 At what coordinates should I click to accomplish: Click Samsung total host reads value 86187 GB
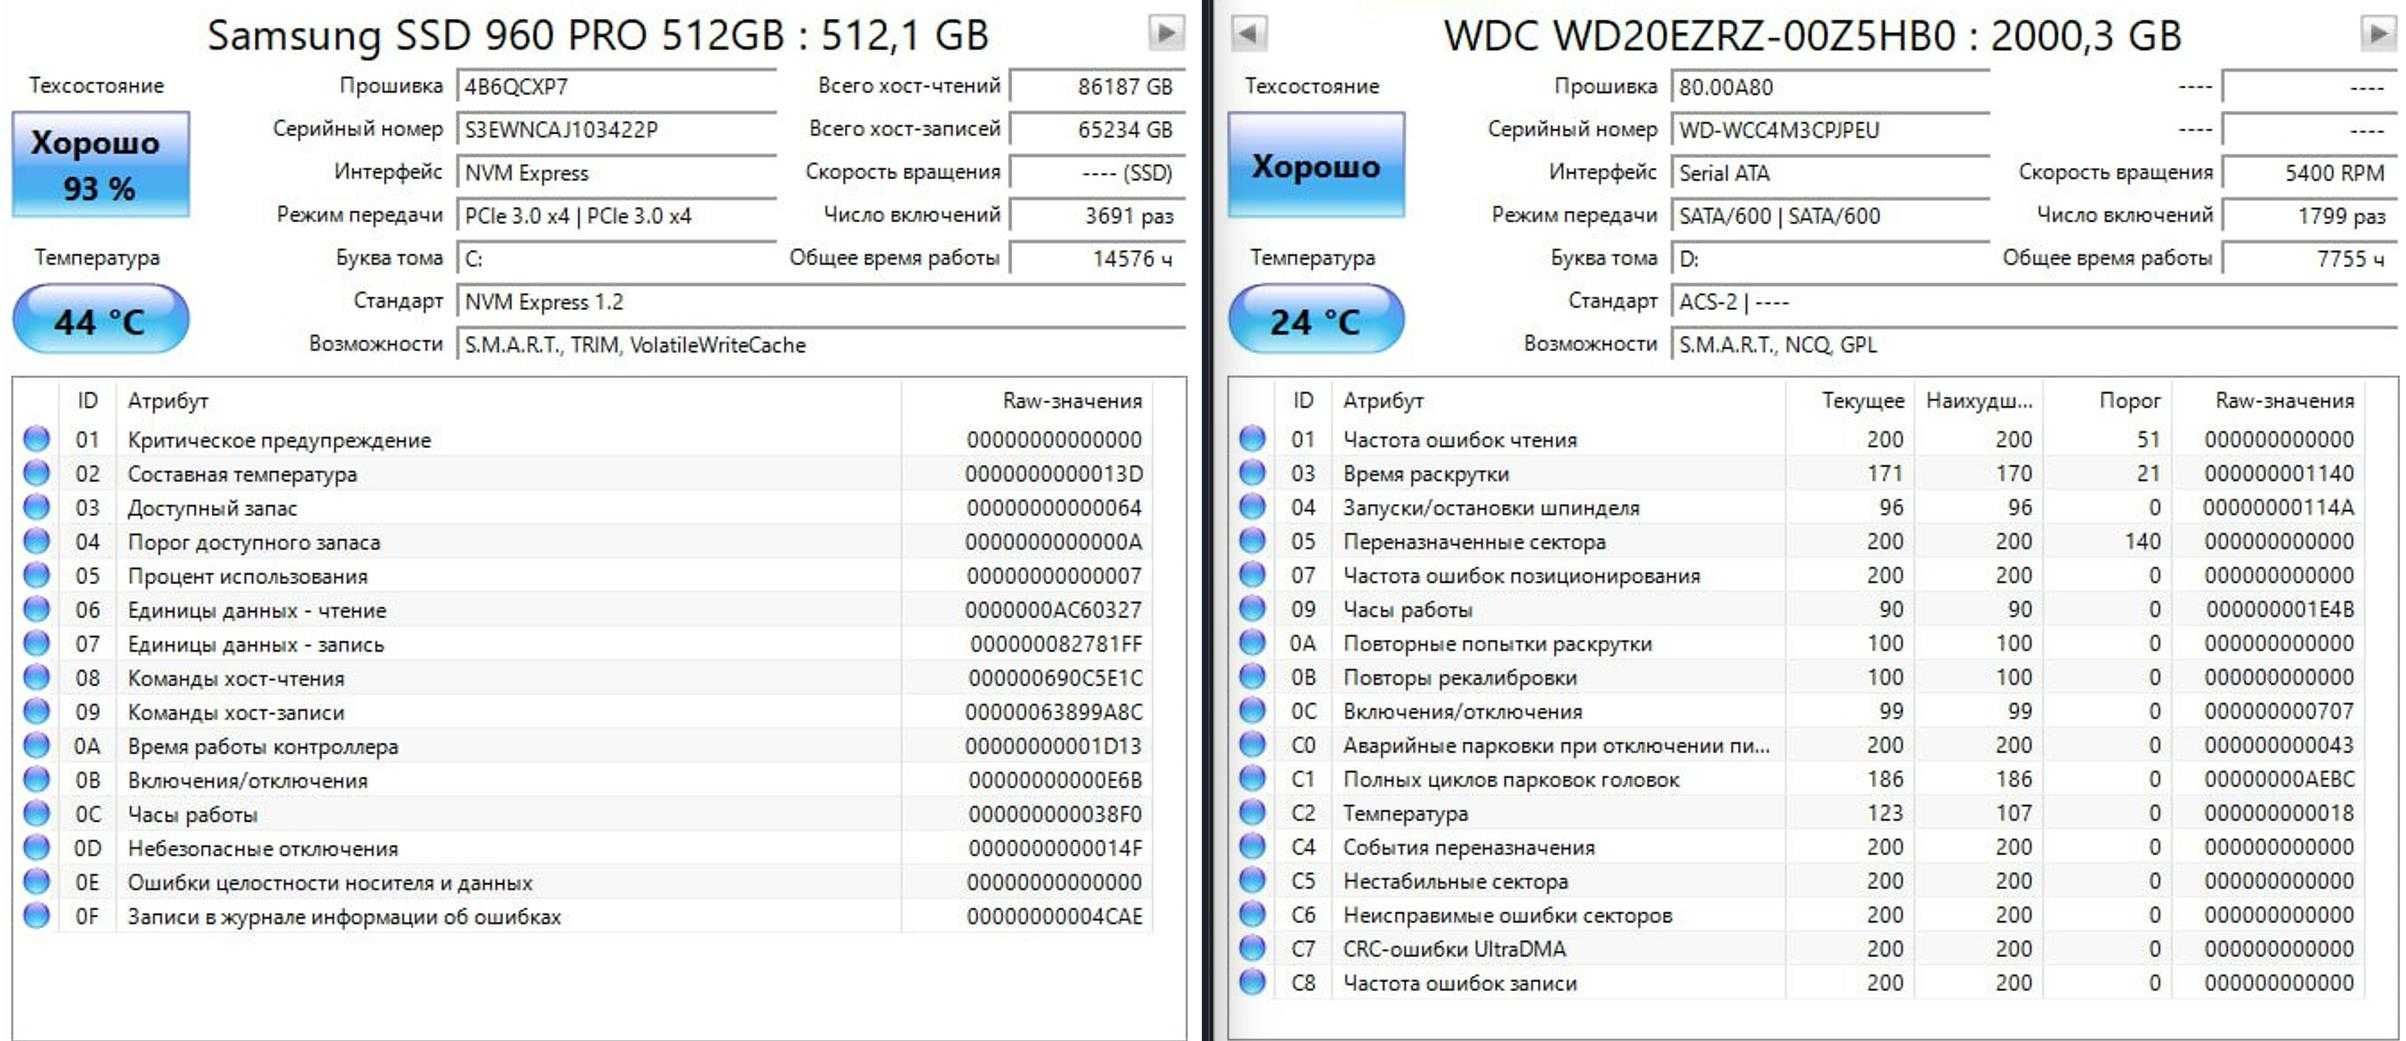point(1097,86)
